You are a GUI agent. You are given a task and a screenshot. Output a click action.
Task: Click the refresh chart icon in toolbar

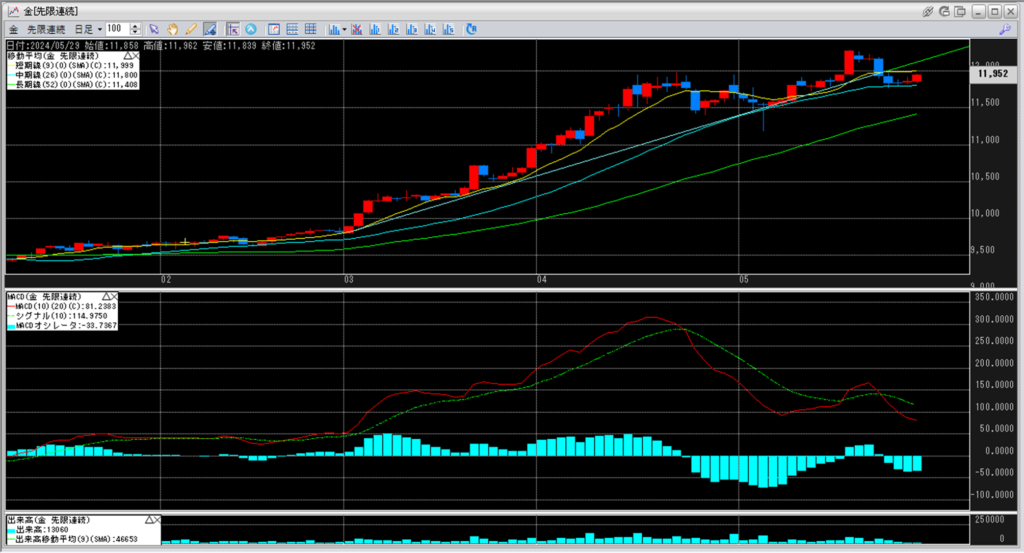tap(470, 29)
